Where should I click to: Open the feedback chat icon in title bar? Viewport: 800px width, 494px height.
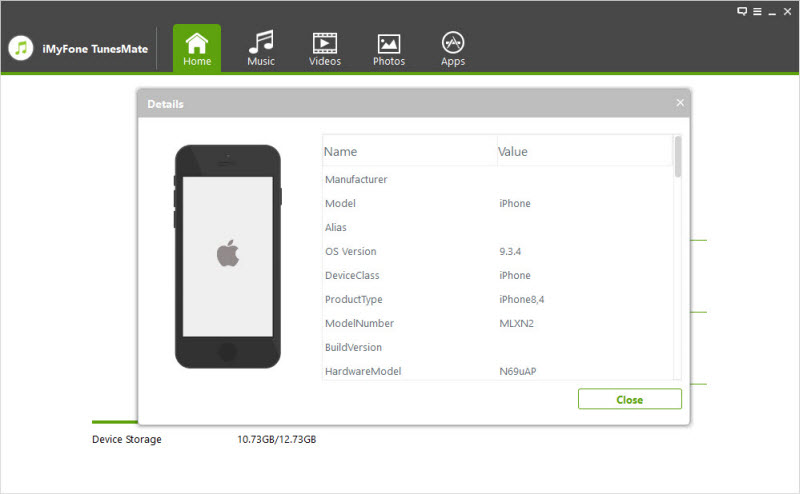coord(742,11)
